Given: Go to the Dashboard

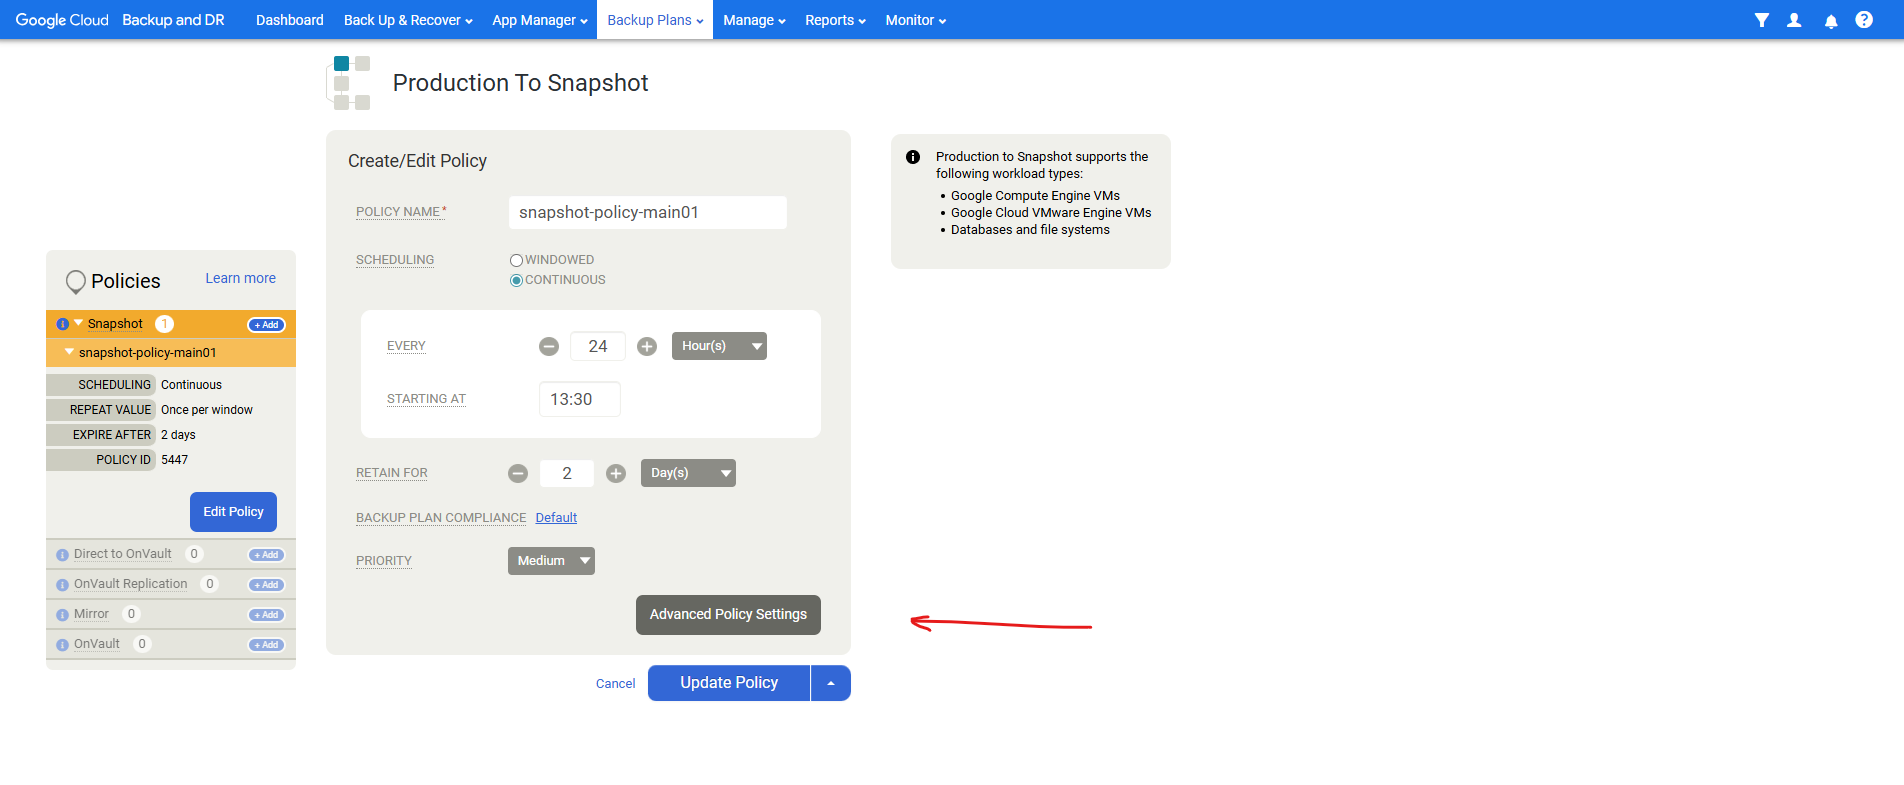Looking at the screenshot, I should (x=290, y=20).
